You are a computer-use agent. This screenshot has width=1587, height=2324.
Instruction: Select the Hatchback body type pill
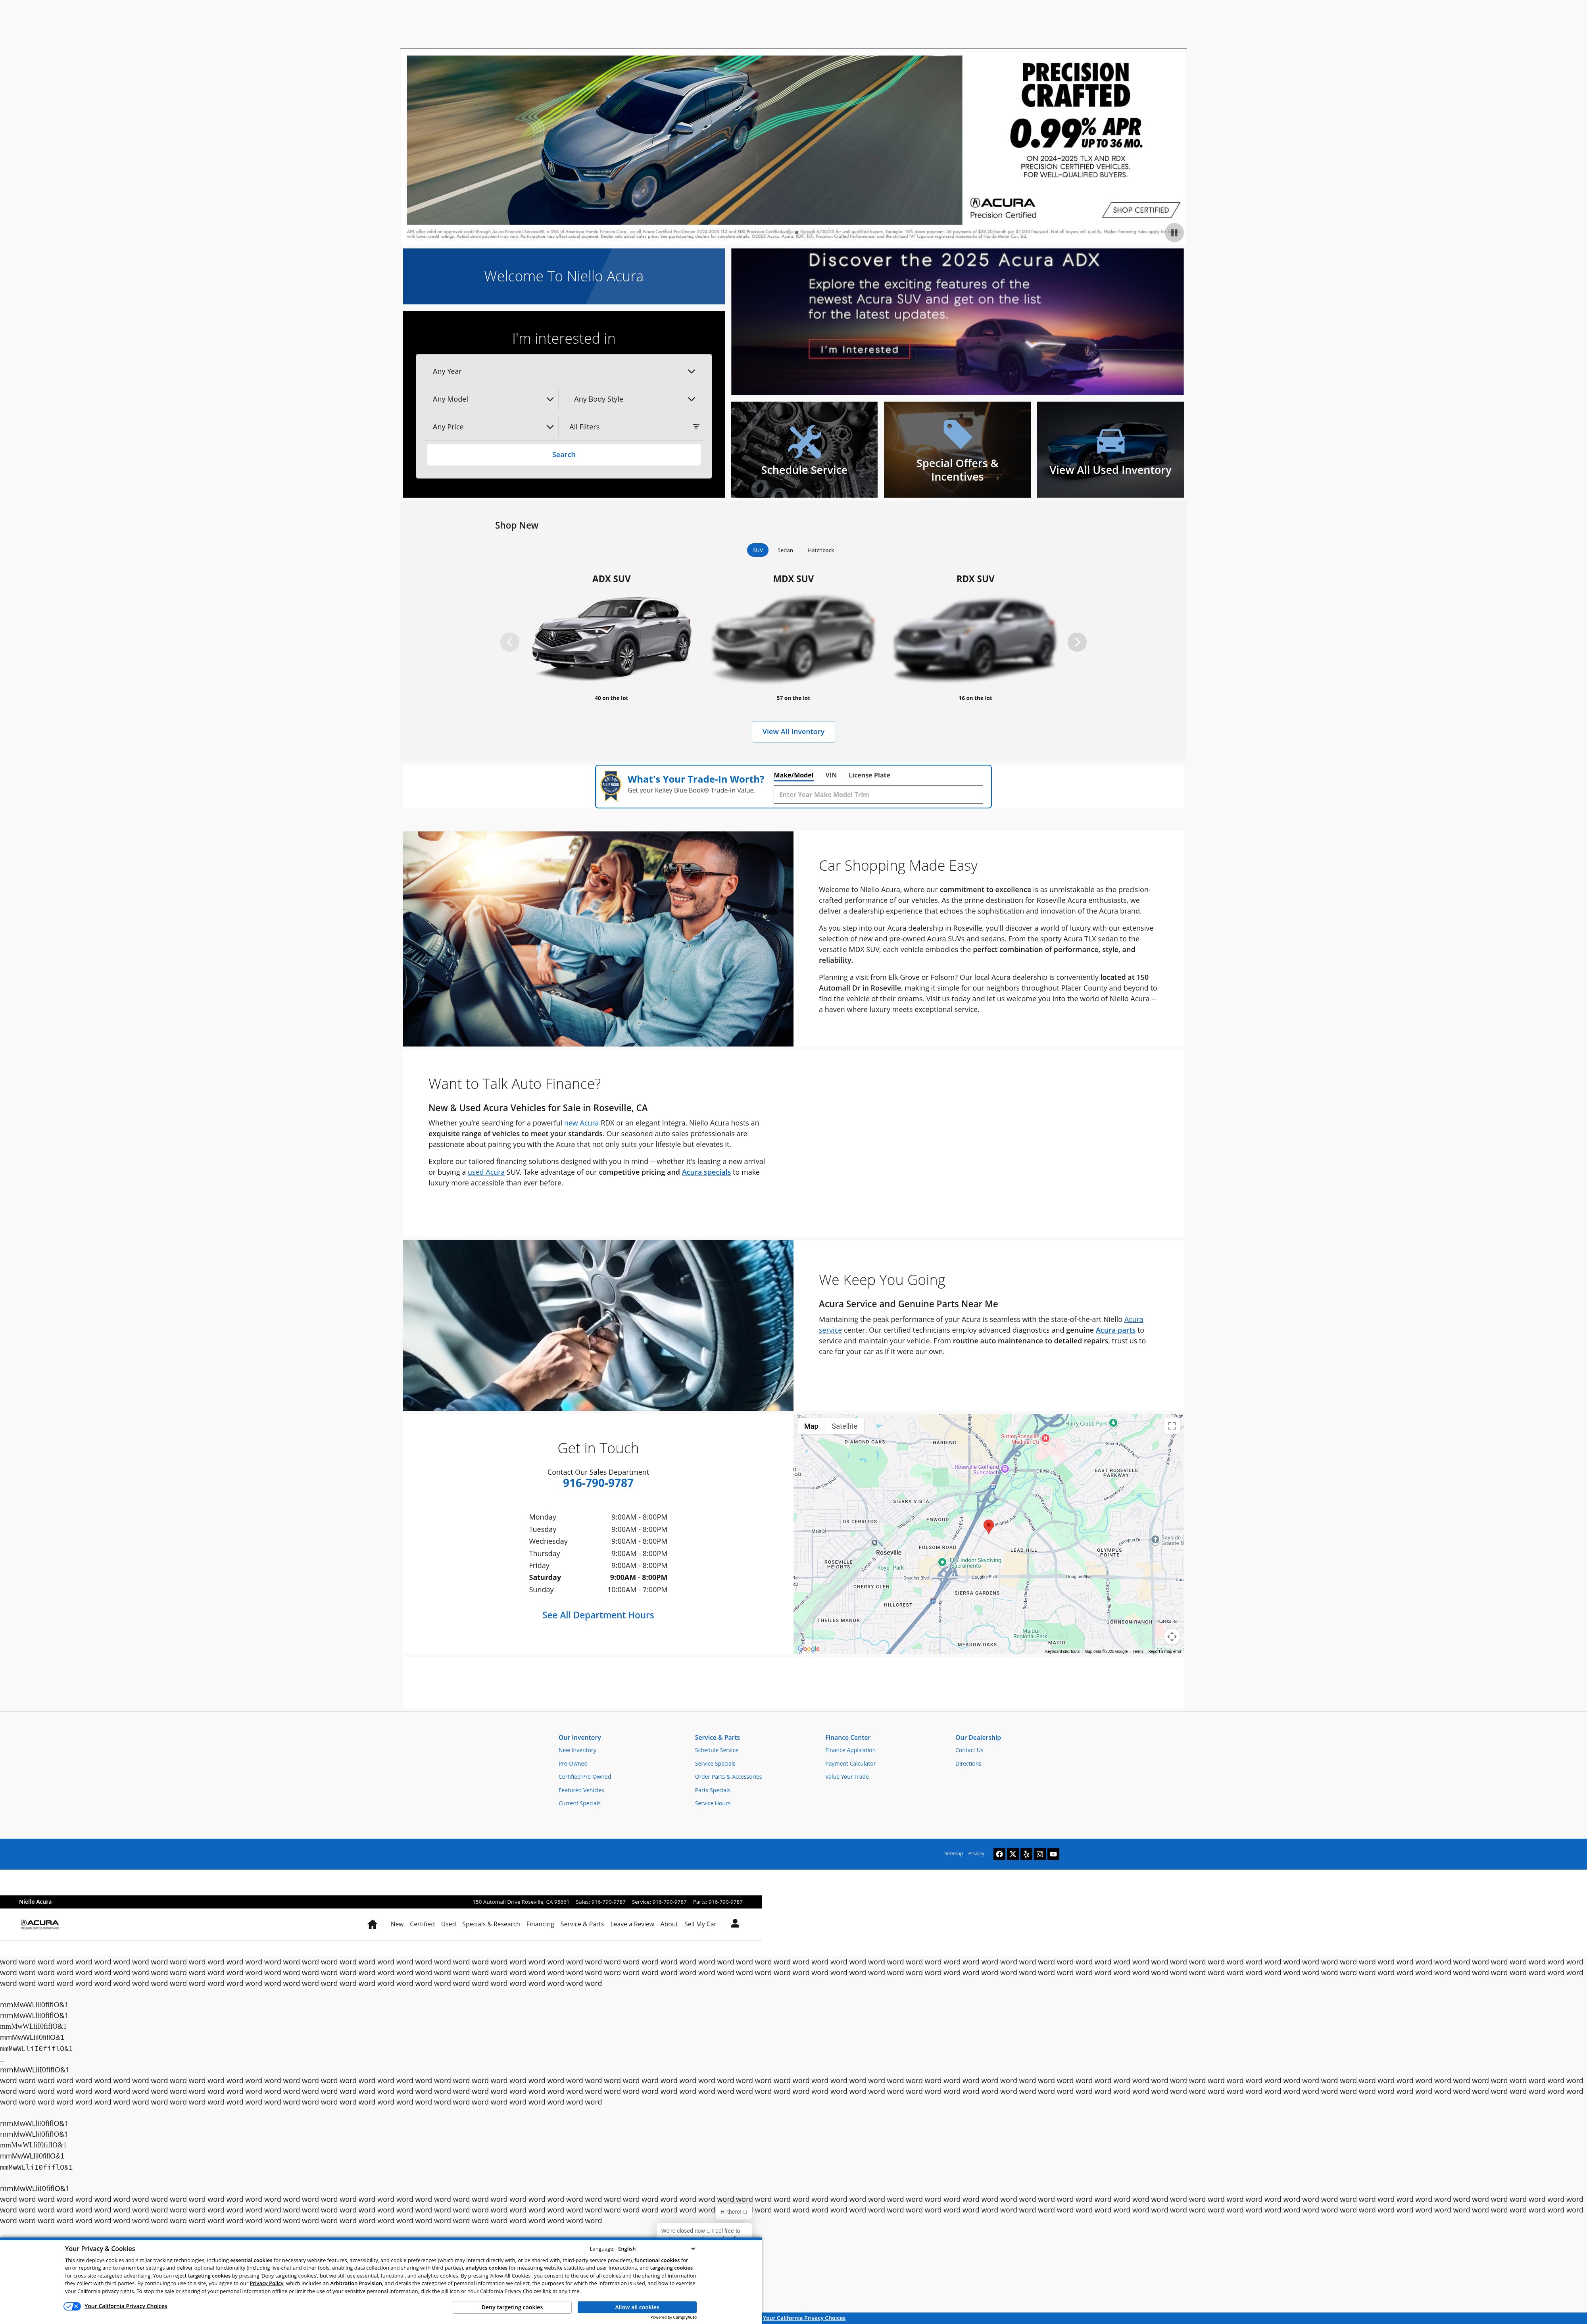click(x=821, y=550)
